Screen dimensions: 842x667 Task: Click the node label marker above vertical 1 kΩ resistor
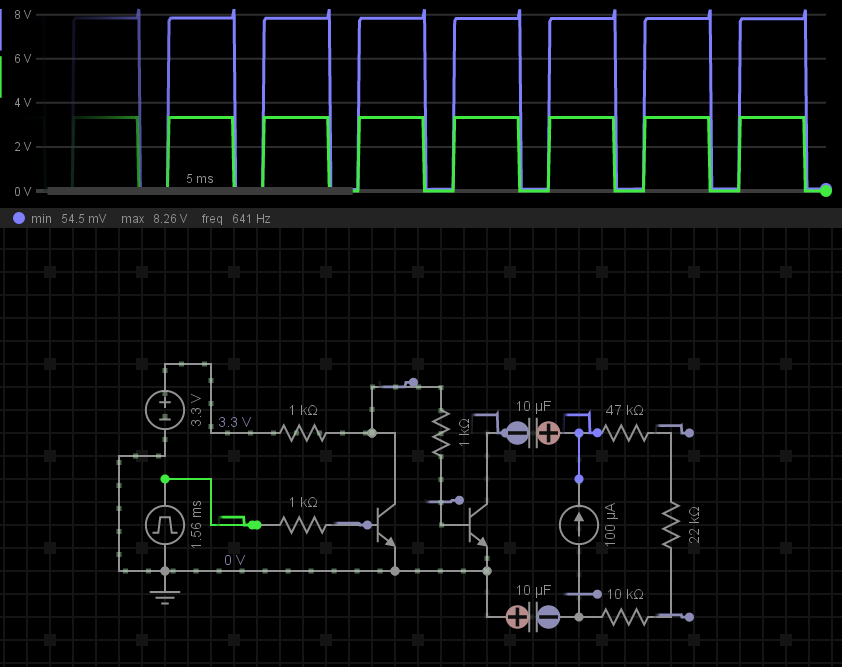pos(413,382)
